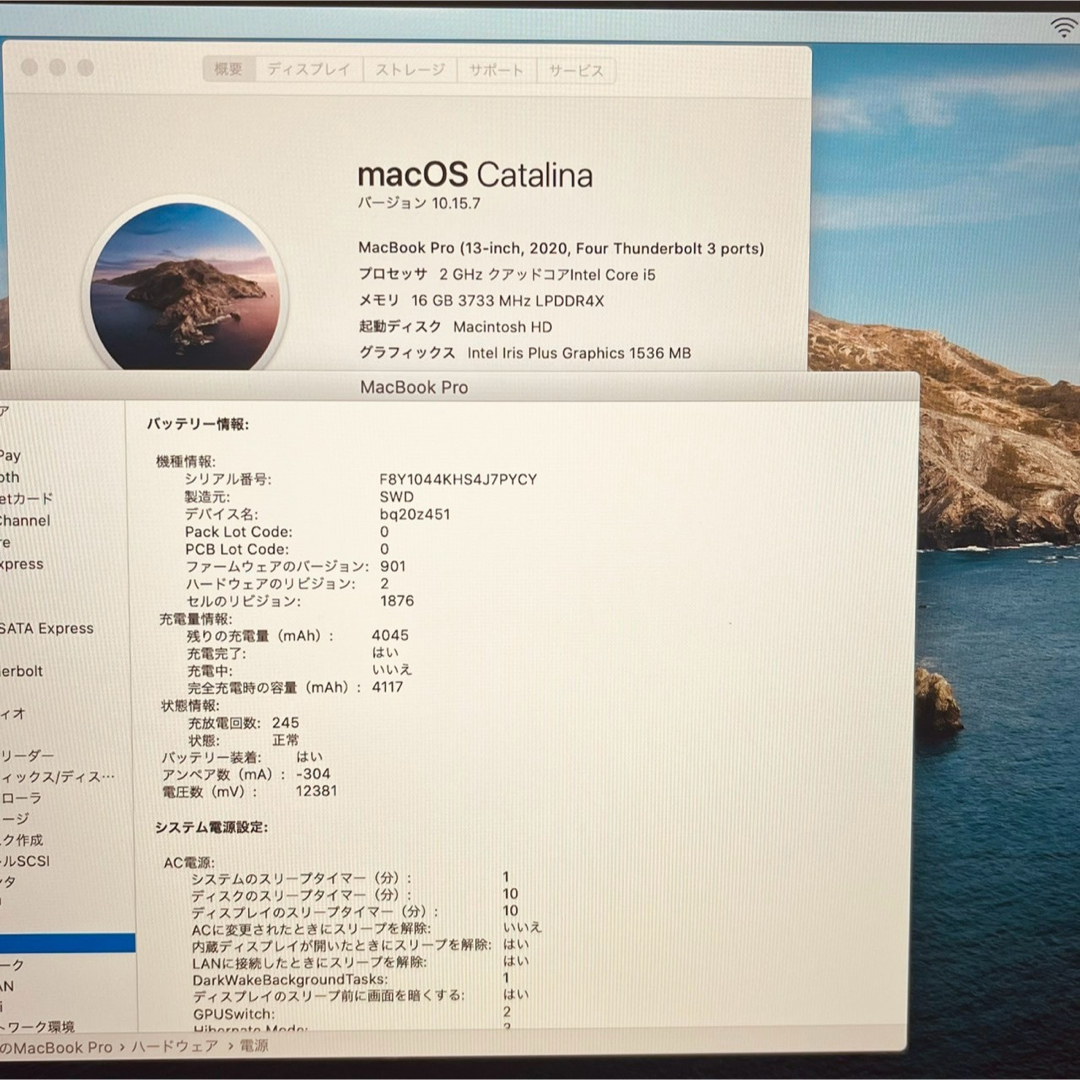Click the AC電源 label
This screenshot has height=1080, width=1080.
[189, 862]
